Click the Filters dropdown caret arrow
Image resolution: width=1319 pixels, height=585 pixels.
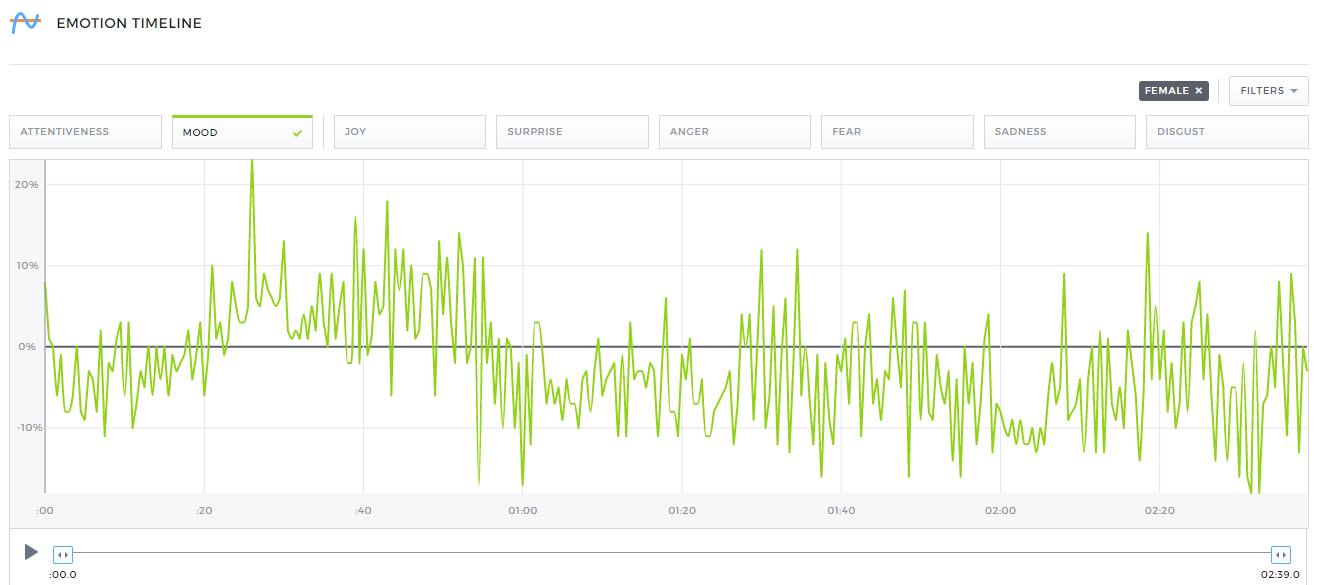click(x=1293, y=91)
